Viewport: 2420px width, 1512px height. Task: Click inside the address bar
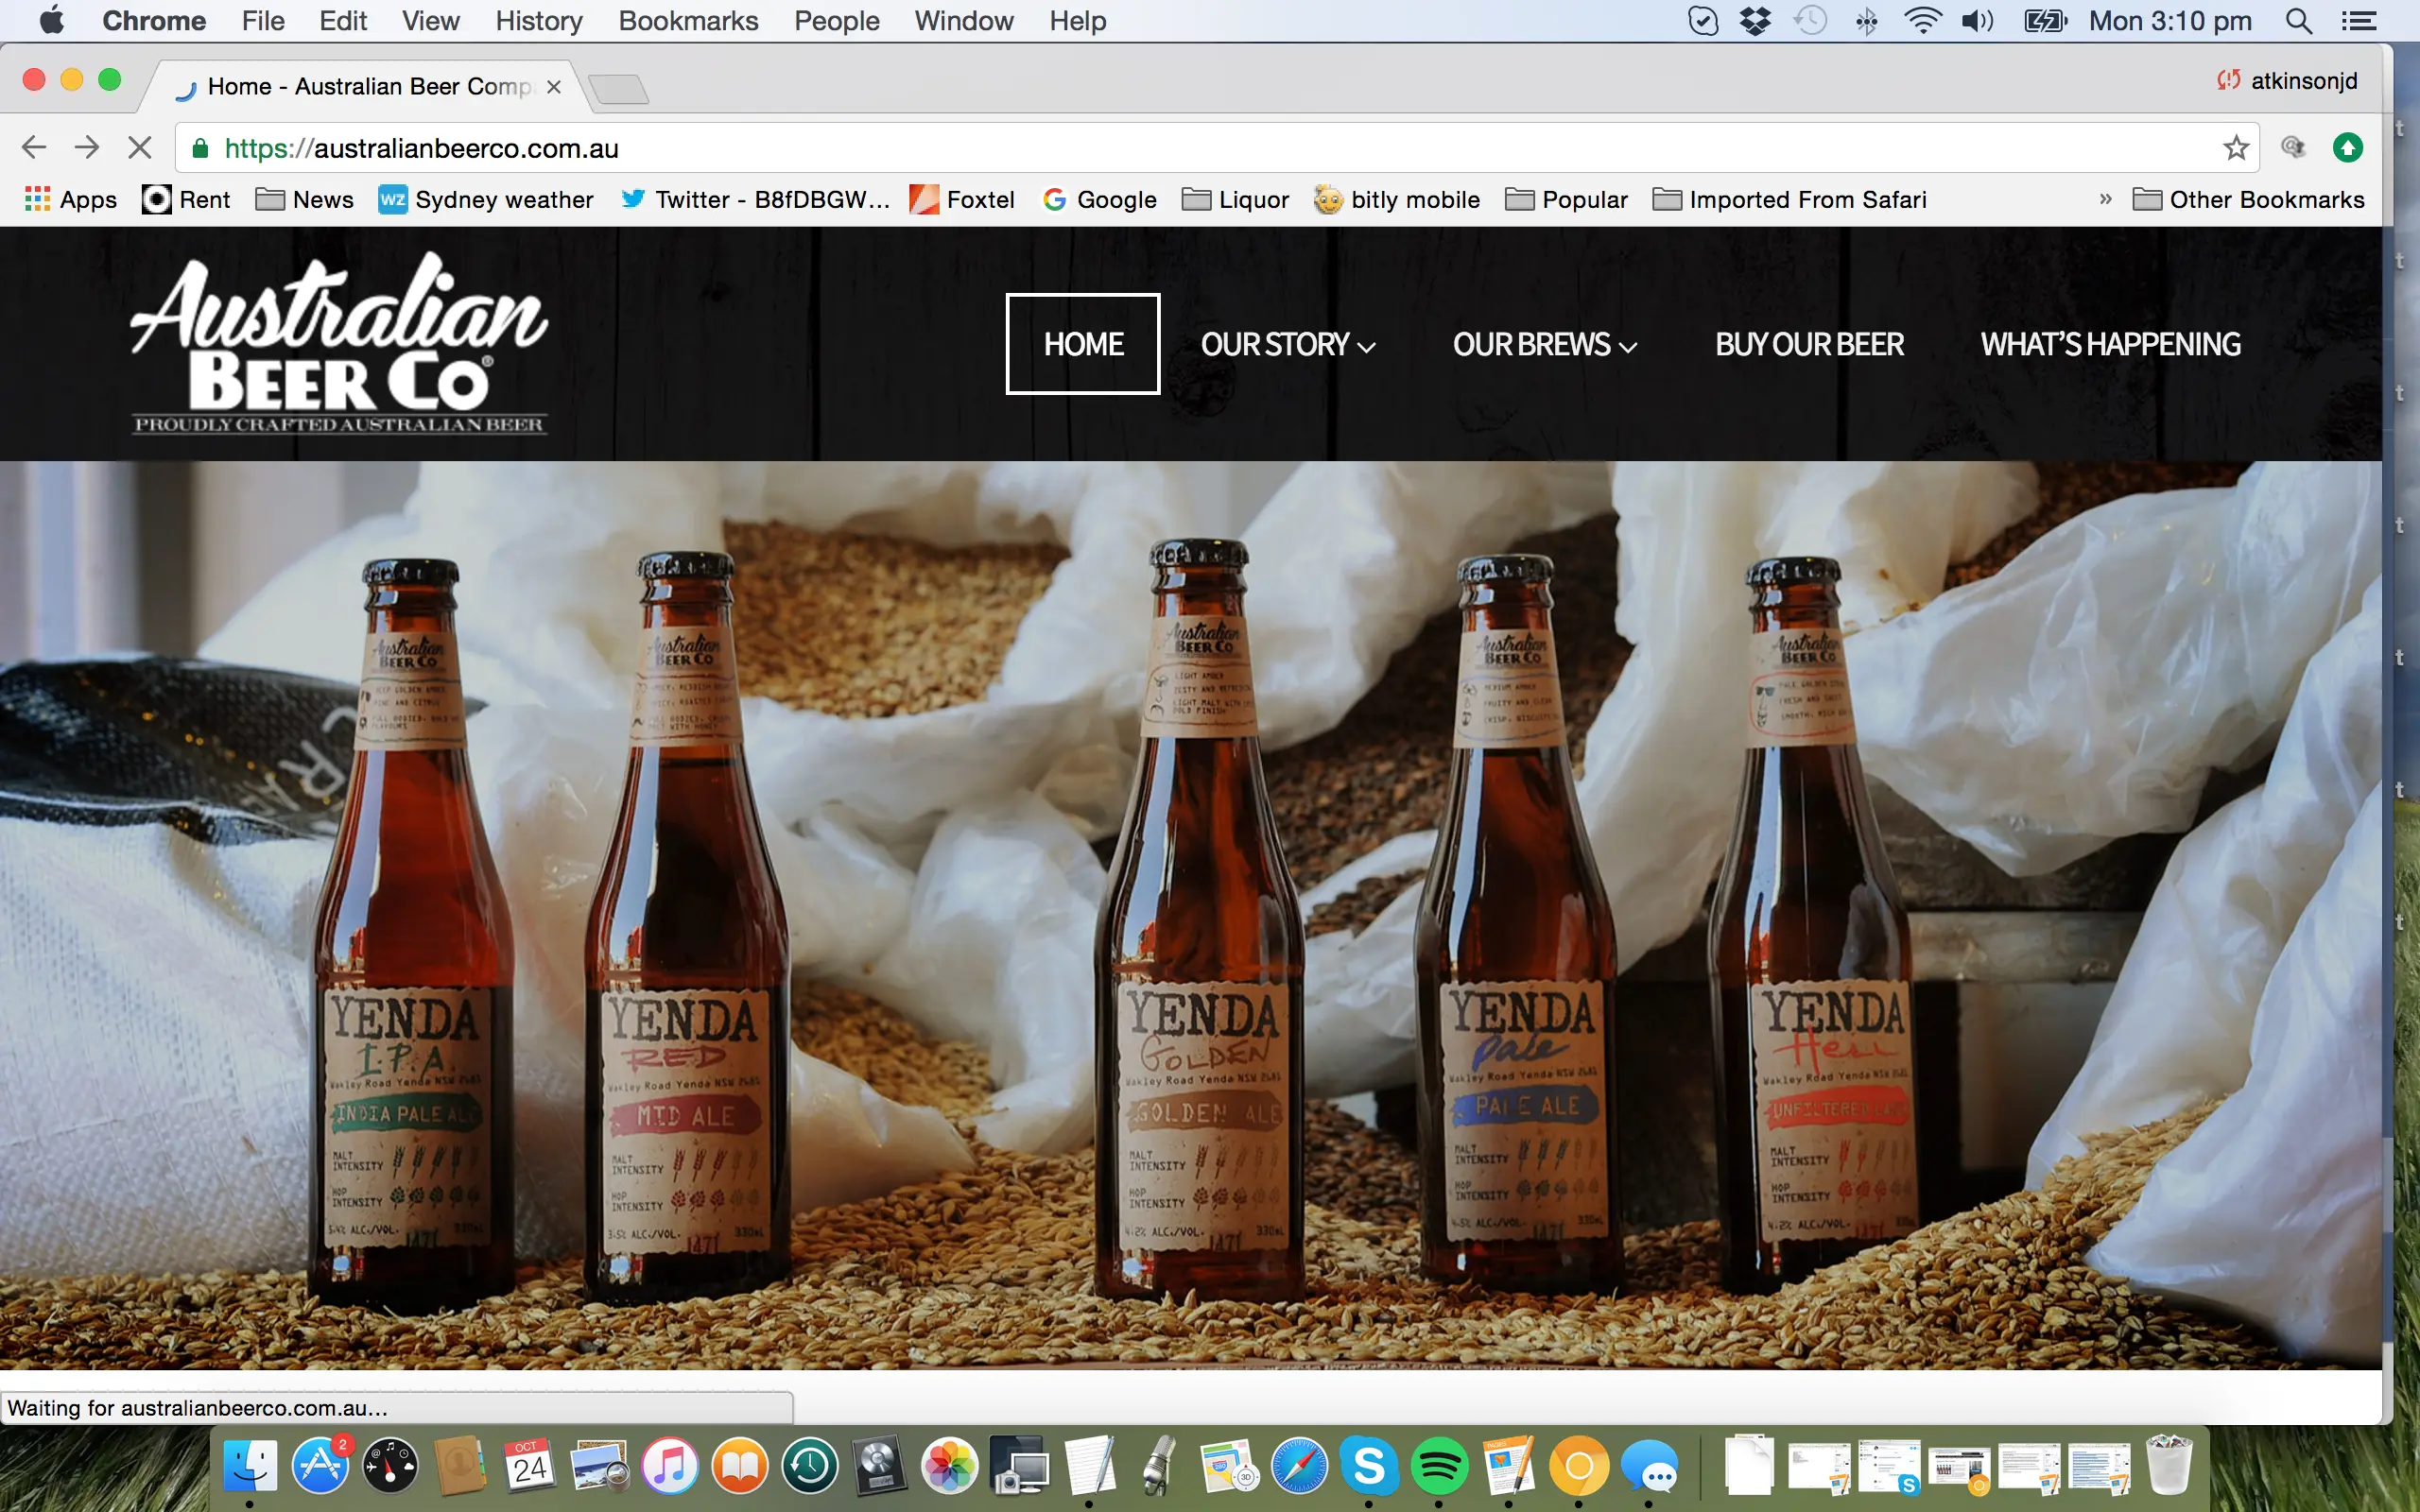point(900,147)
